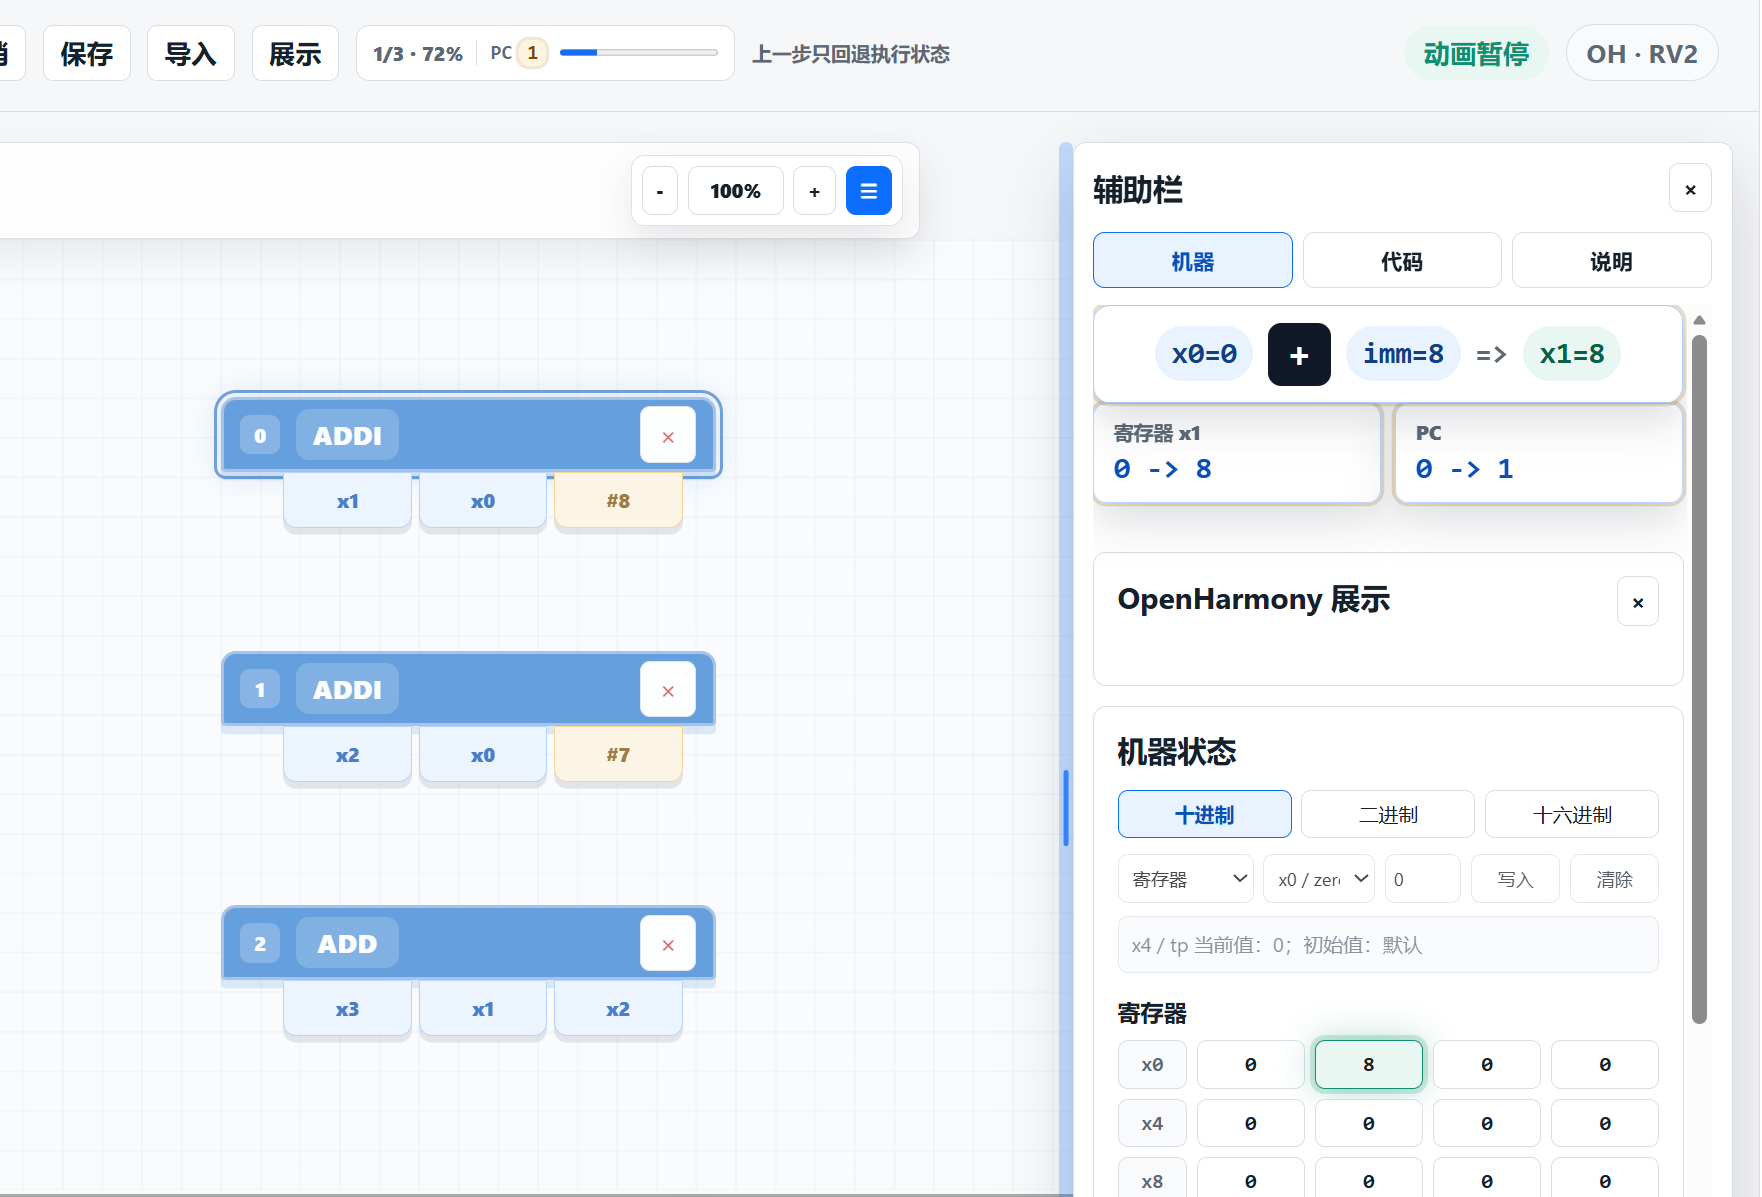Click the imm=8 operand chip
1762x1197 pixels.
pos(1403,354)
